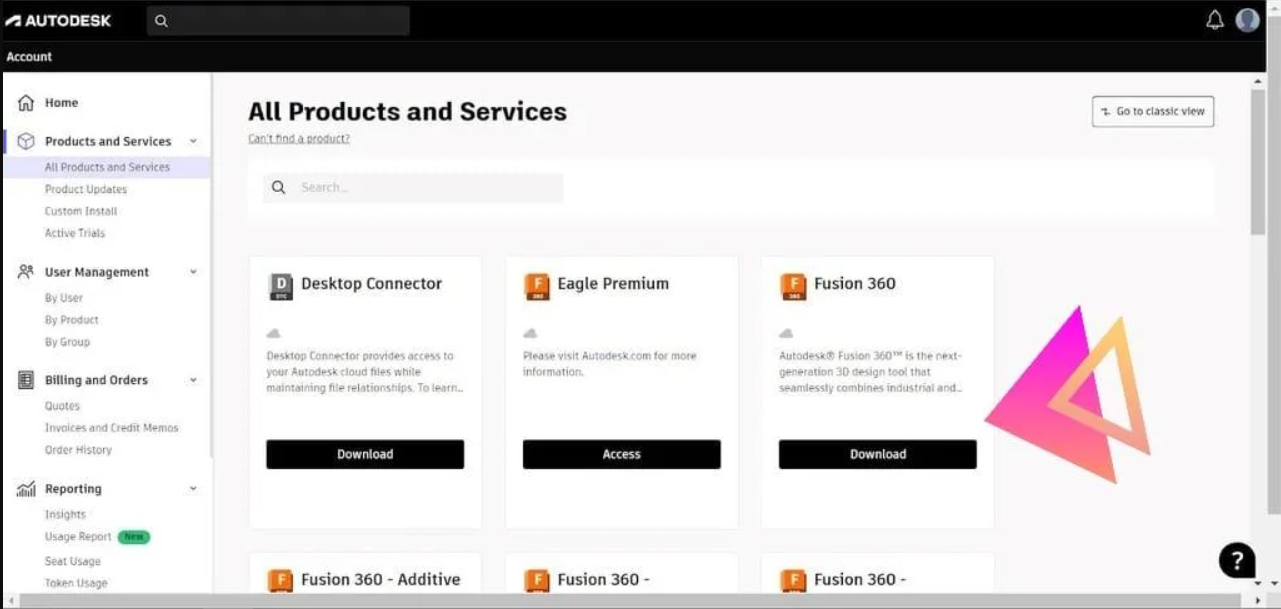The image size is (1281, 609).
Task: Click the Reporting chart icon
Action: [x=26, y=489]
